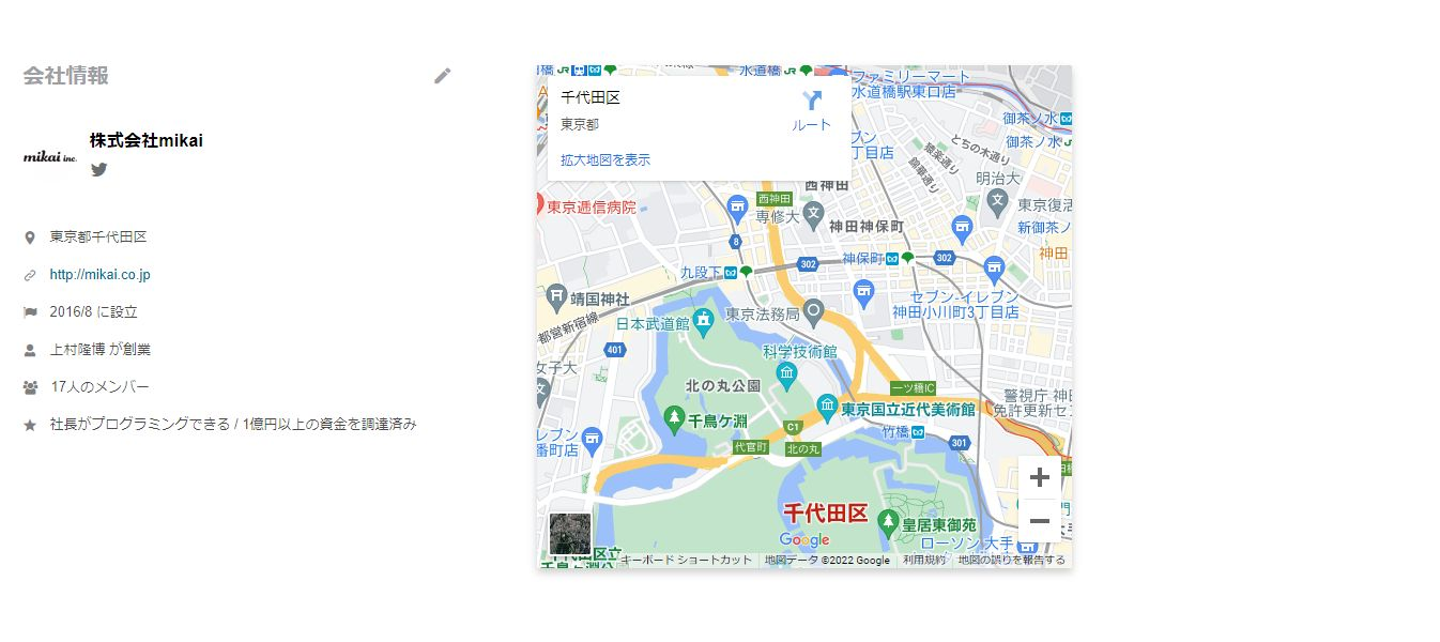Viewport: 1440px width, 642px height.
Task: Click the group icon beside 17人のメンバー
Action: click(30, 387)
